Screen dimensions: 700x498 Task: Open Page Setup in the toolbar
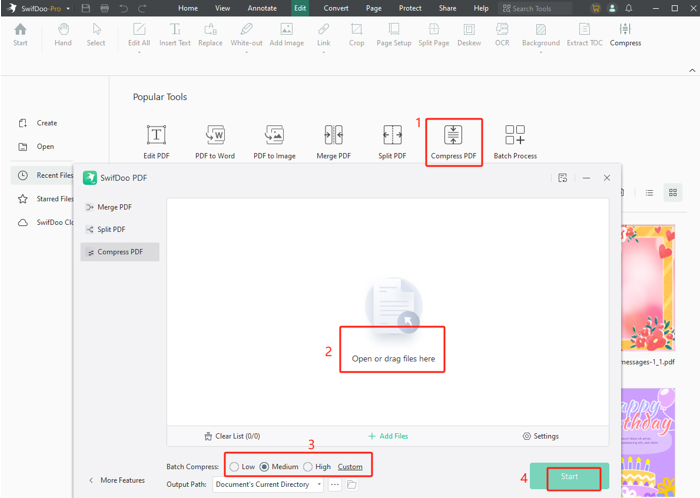[394, 35]
